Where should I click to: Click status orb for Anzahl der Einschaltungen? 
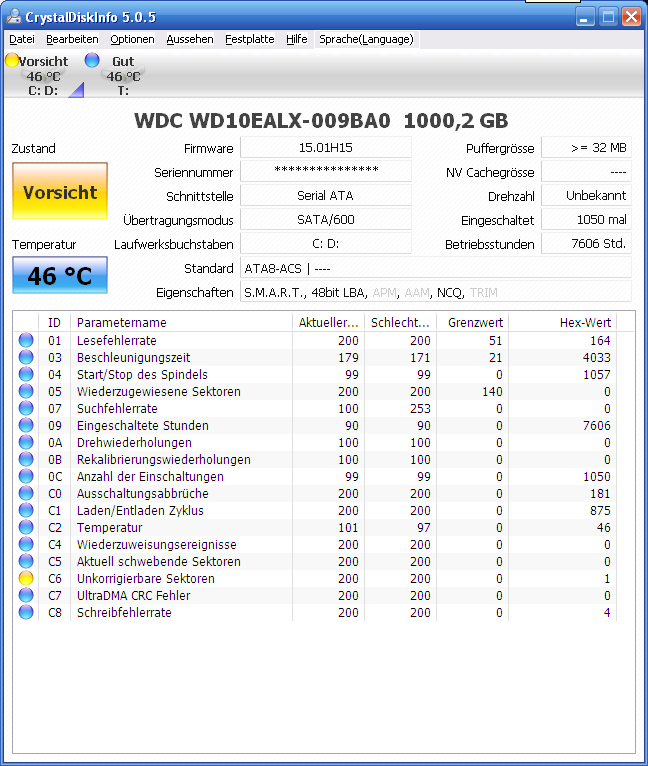[x=26, y=476]
